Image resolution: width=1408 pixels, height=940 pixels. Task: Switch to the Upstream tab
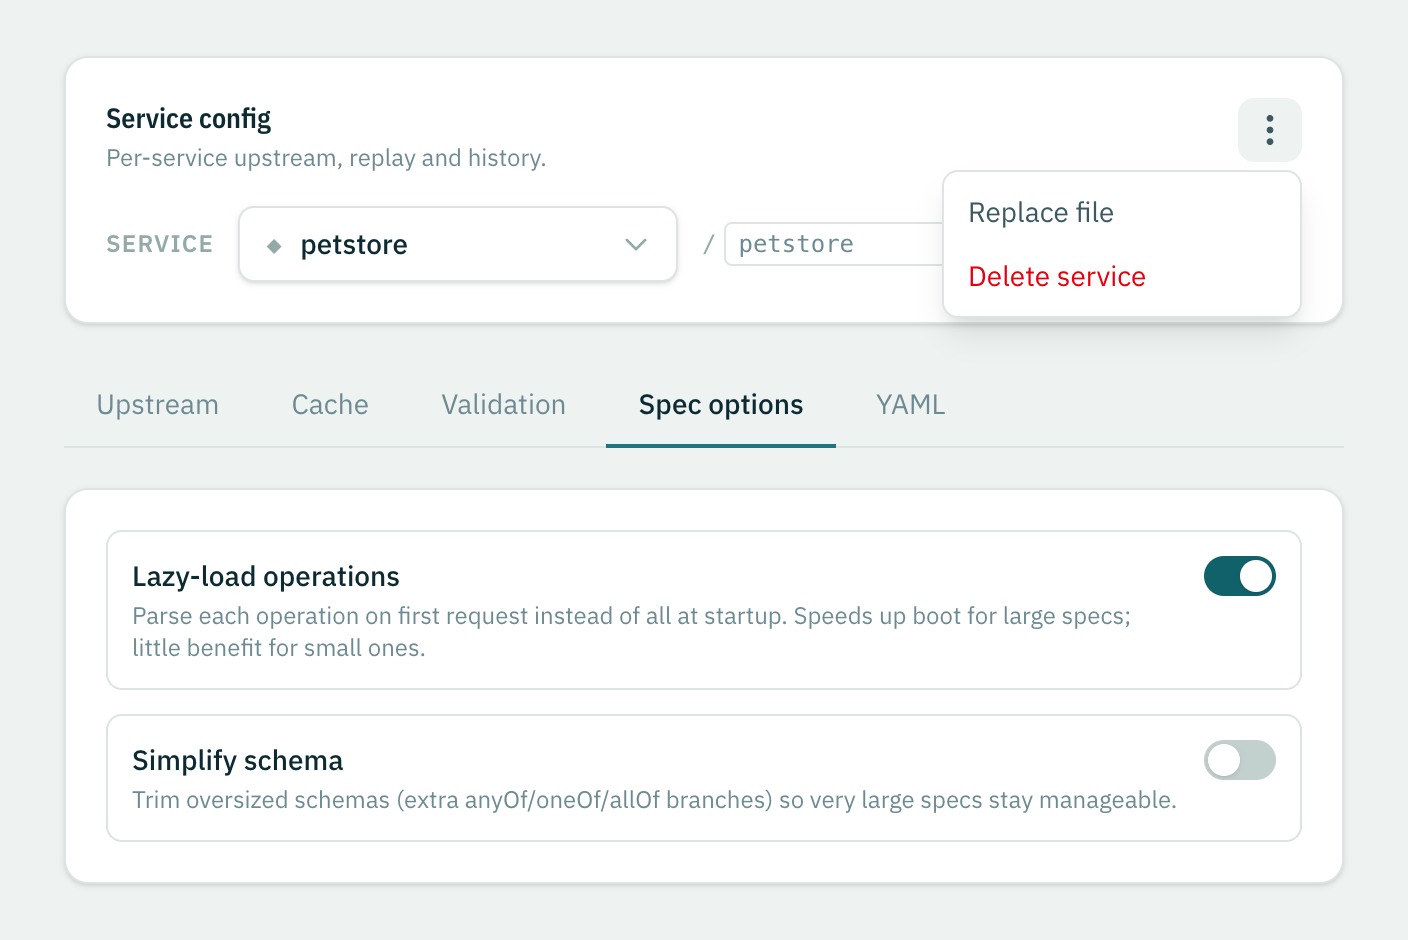point(158,405)
